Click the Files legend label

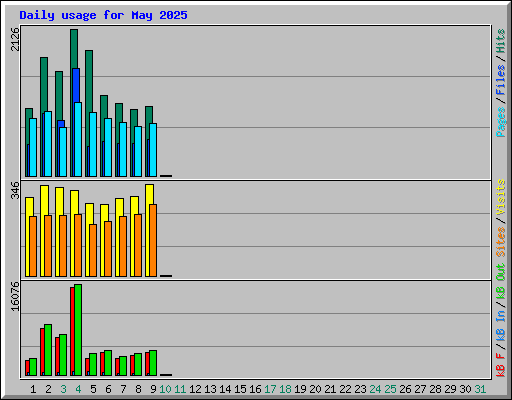point(500,80)
